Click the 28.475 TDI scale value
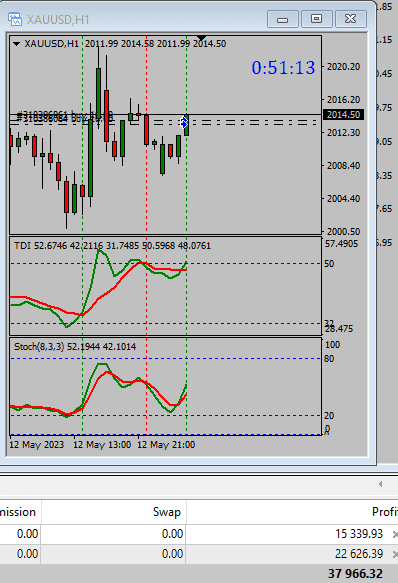The width and height of the screenshot is (398, 583). click(x=339, y=329)
